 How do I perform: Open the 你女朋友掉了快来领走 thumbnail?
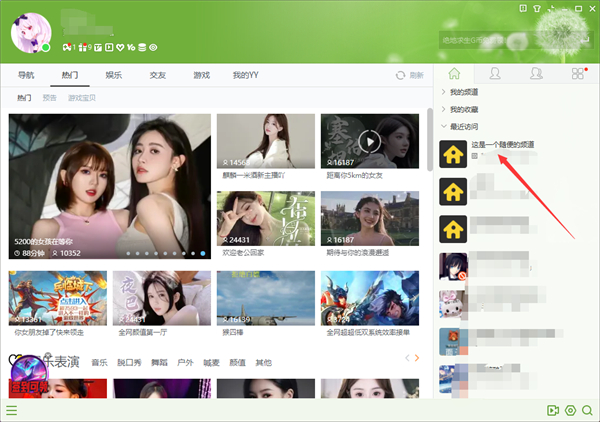click(x=58, y=298)
